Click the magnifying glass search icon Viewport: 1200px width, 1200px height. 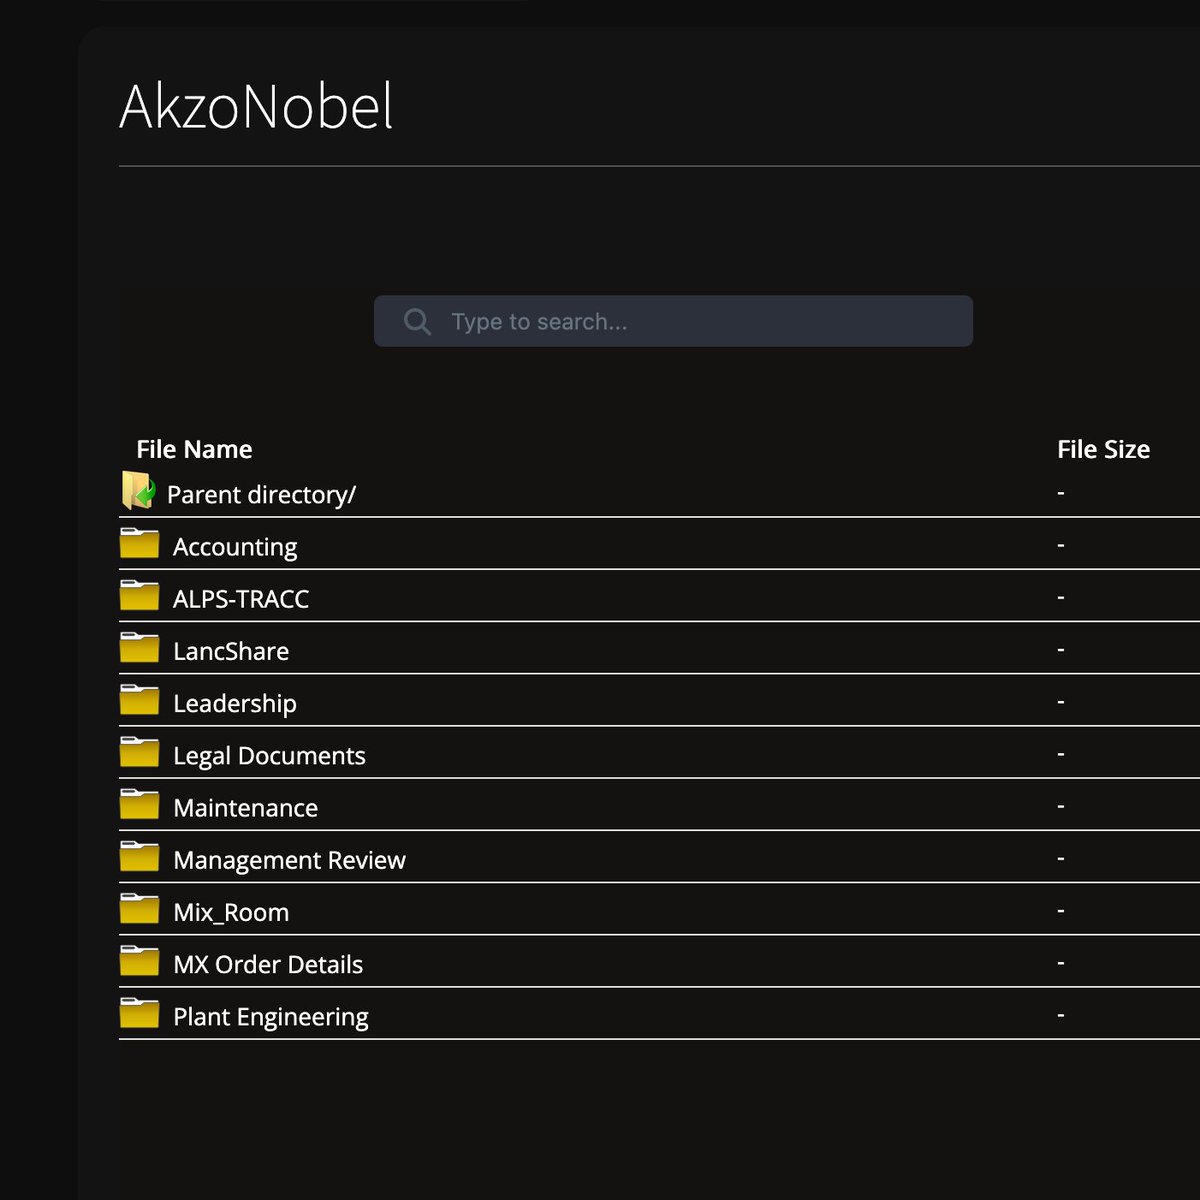pyautogui.click(x=417, y=321)
